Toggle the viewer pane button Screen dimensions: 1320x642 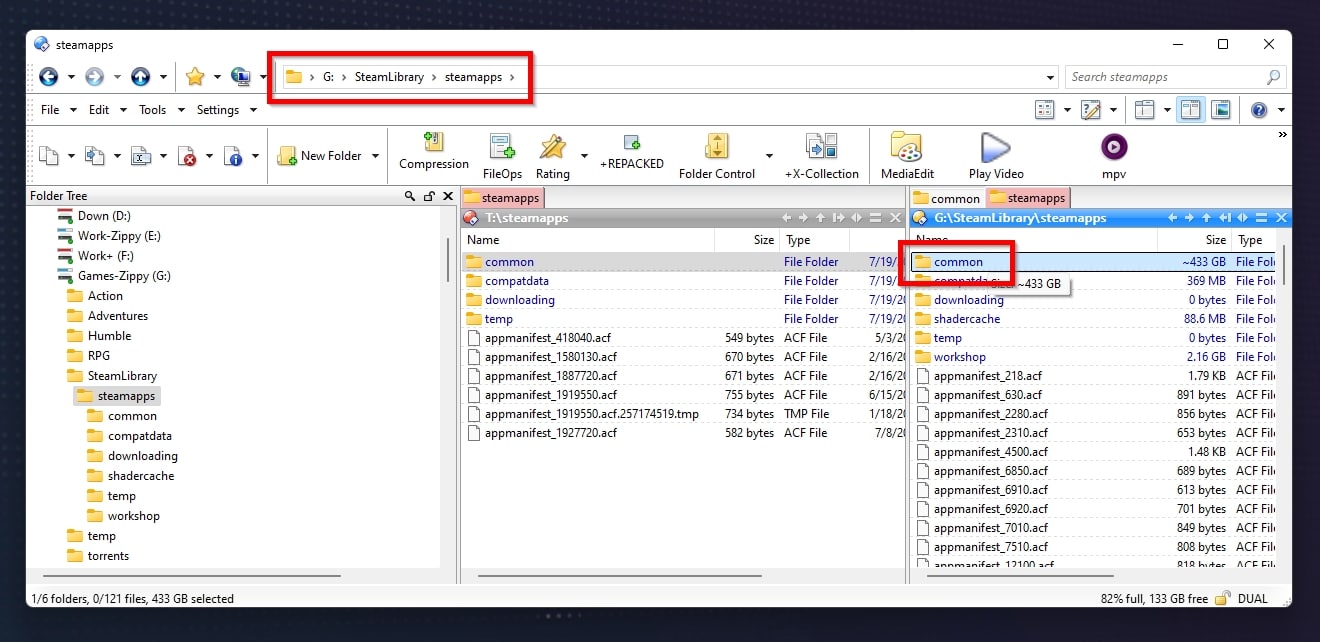tap(1220, 109)
